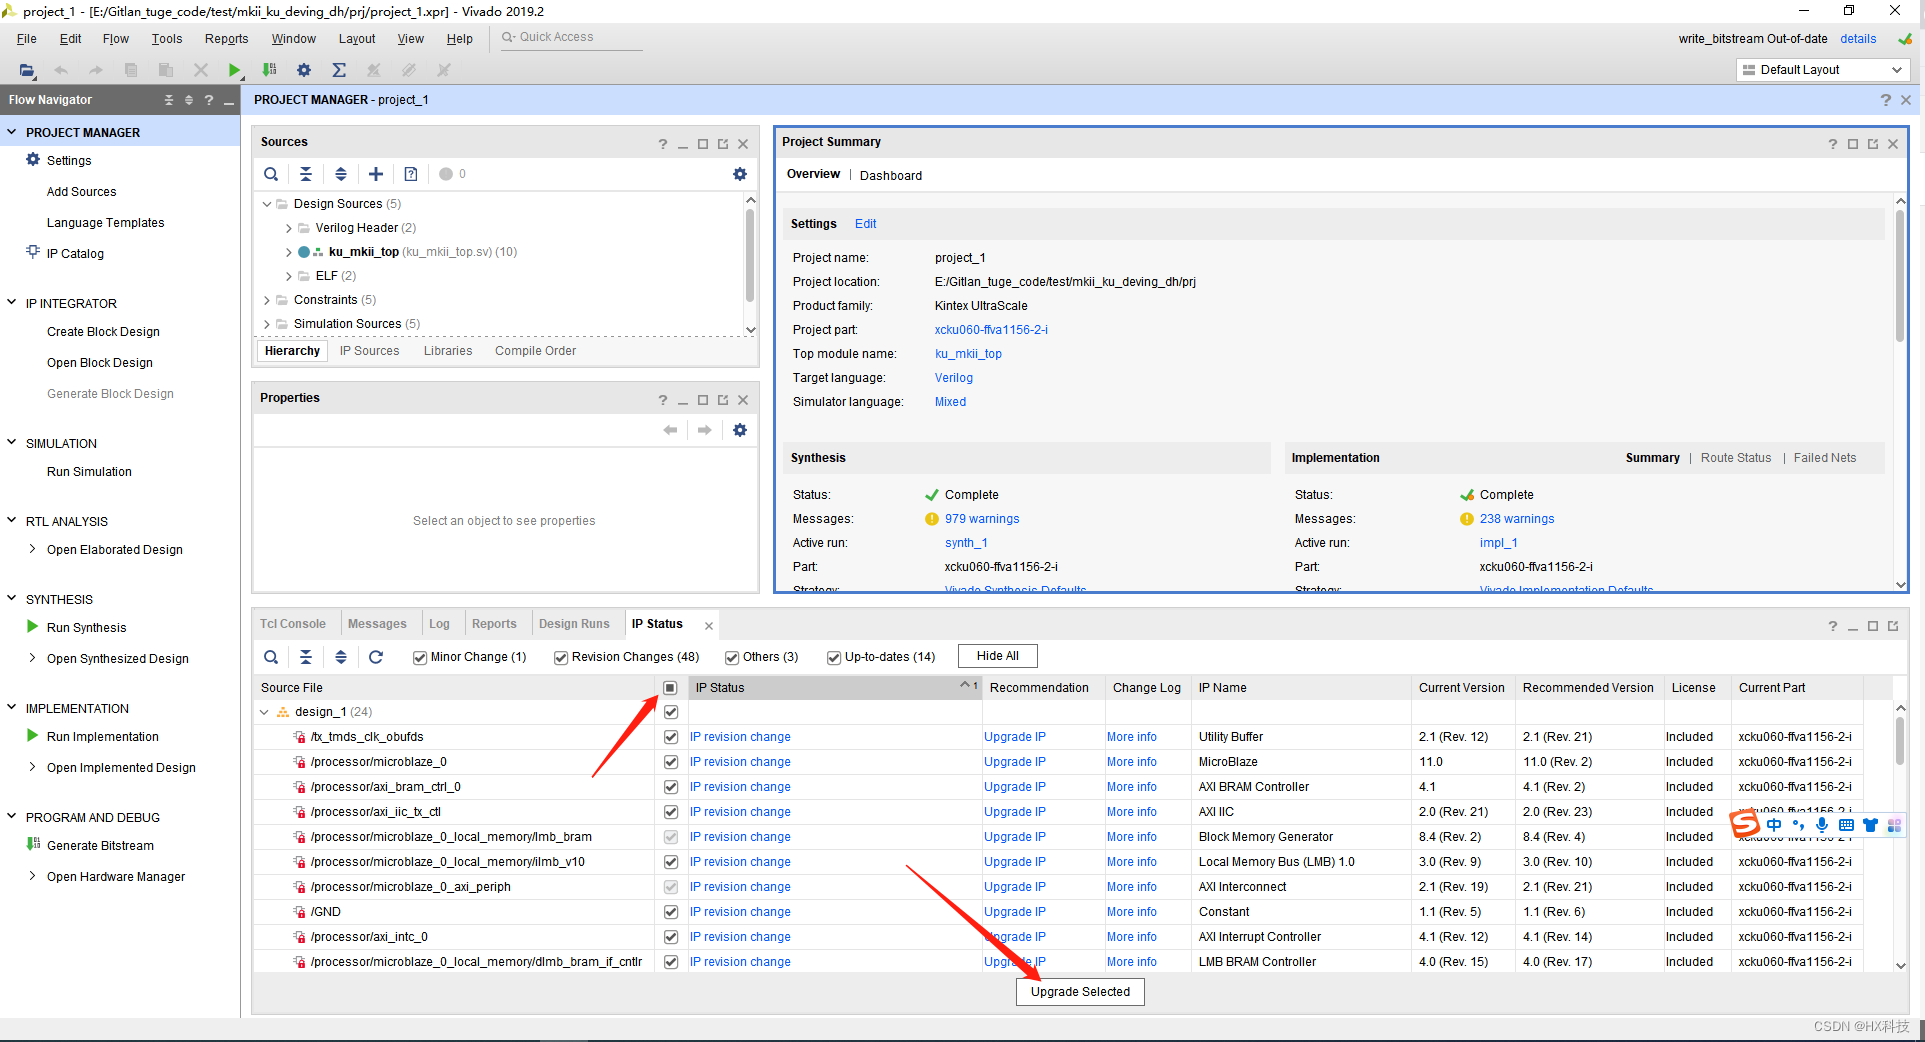Viewport: 1925px width, 1042px height.
Task: Open the Reports menu
Action: (226, 39)
